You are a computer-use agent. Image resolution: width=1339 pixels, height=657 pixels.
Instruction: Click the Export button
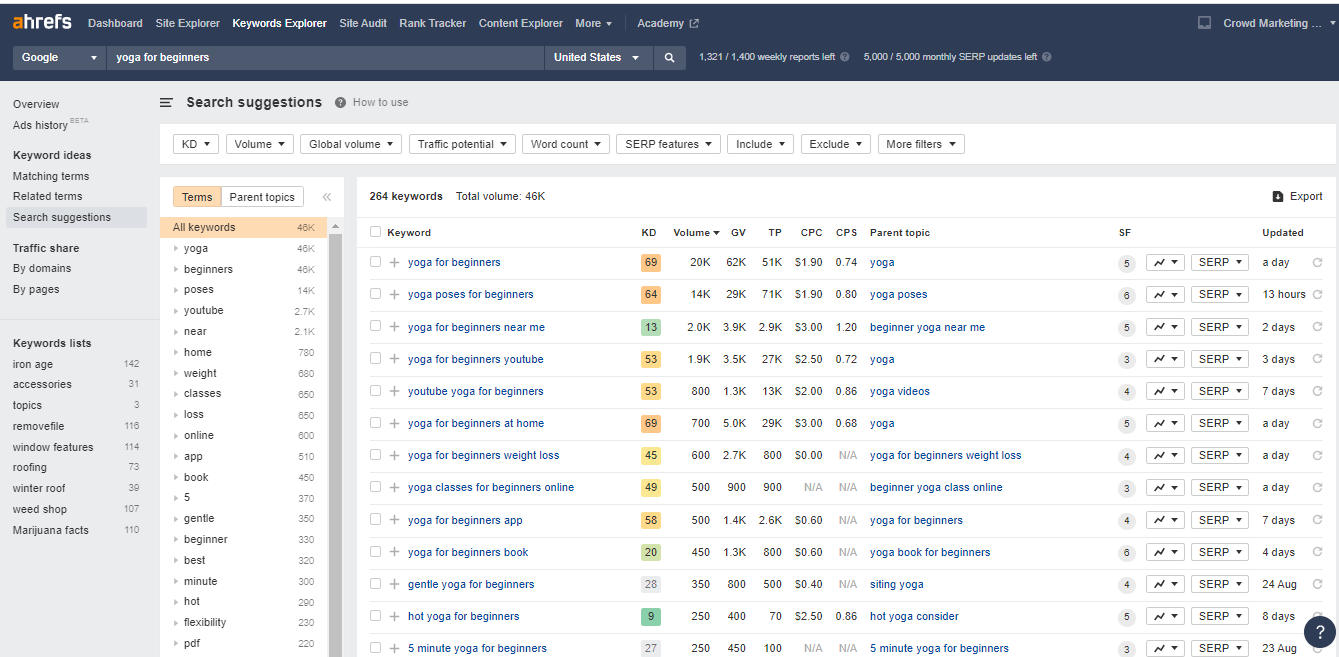1296,196
